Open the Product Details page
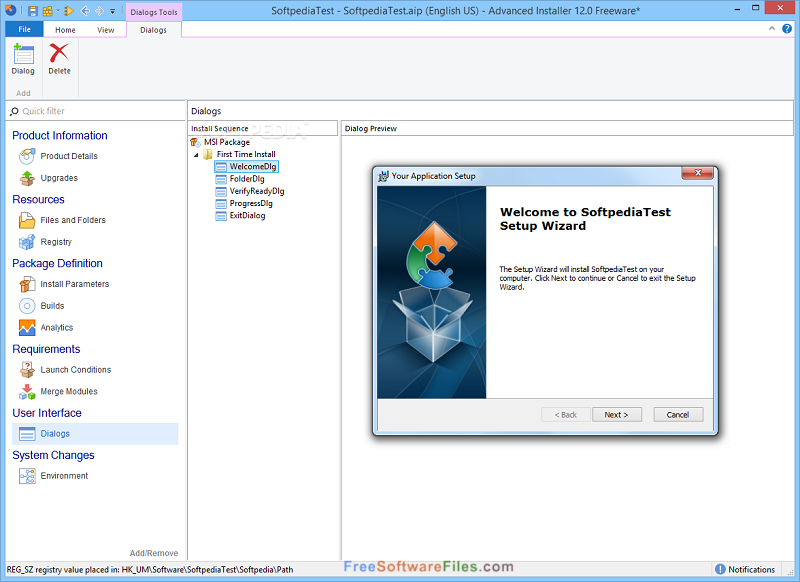This screenshot has height=582, width=800. pyautogui.click(x=69, y=156)
